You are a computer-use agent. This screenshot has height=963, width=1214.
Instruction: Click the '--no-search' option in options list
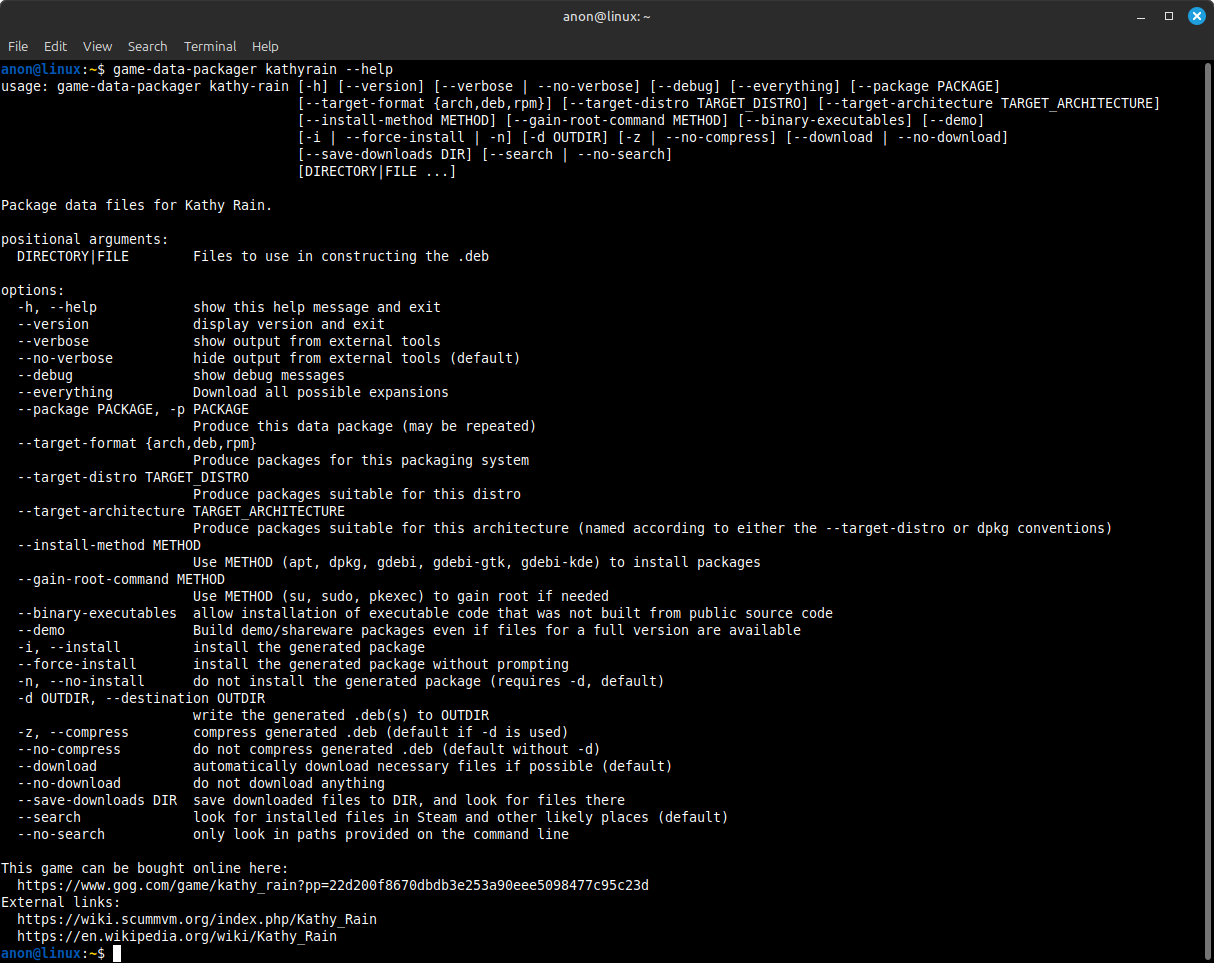[x=61, y=834]
